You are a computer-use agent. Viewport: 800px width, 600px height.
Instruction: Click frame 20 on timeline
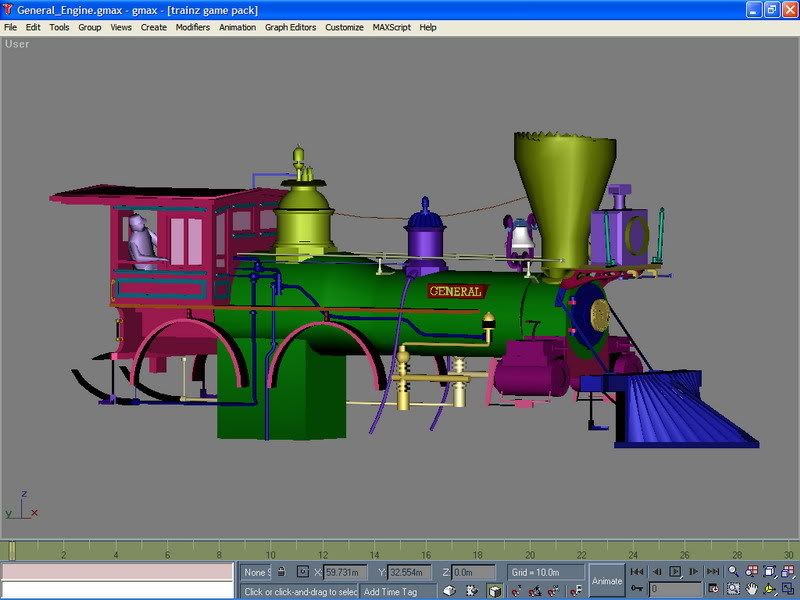click(x=530, y=555)
